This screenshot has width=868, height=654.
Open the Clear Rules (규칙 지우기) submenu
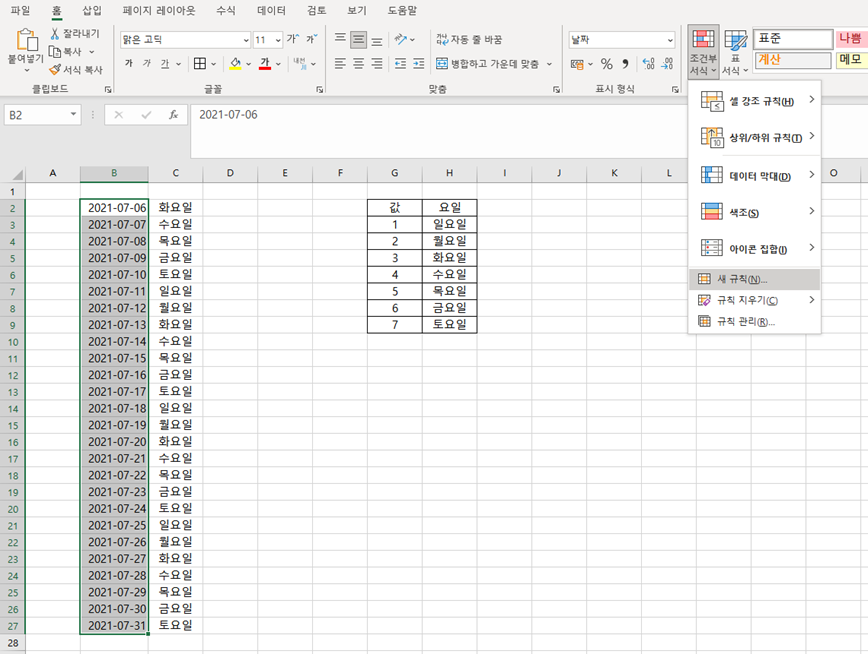[755, 300]
